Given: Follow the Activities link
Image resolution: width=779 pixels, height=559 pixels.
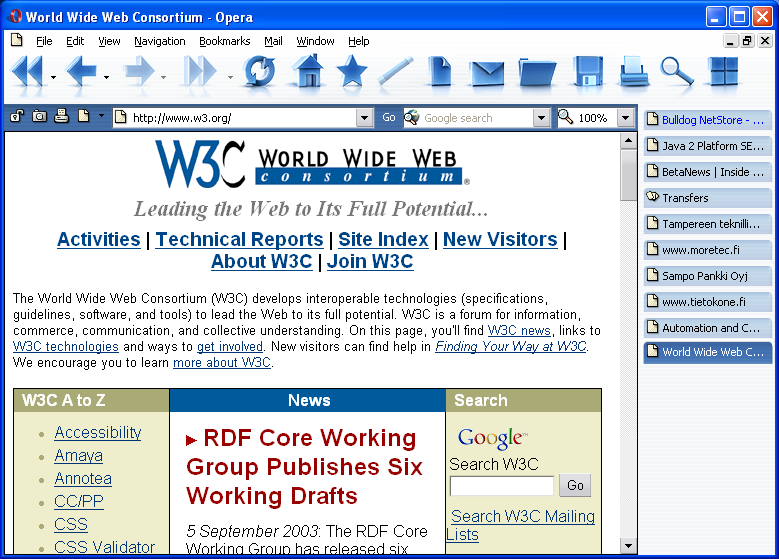Looking at the screenshot, I should (x=99, y=239).
